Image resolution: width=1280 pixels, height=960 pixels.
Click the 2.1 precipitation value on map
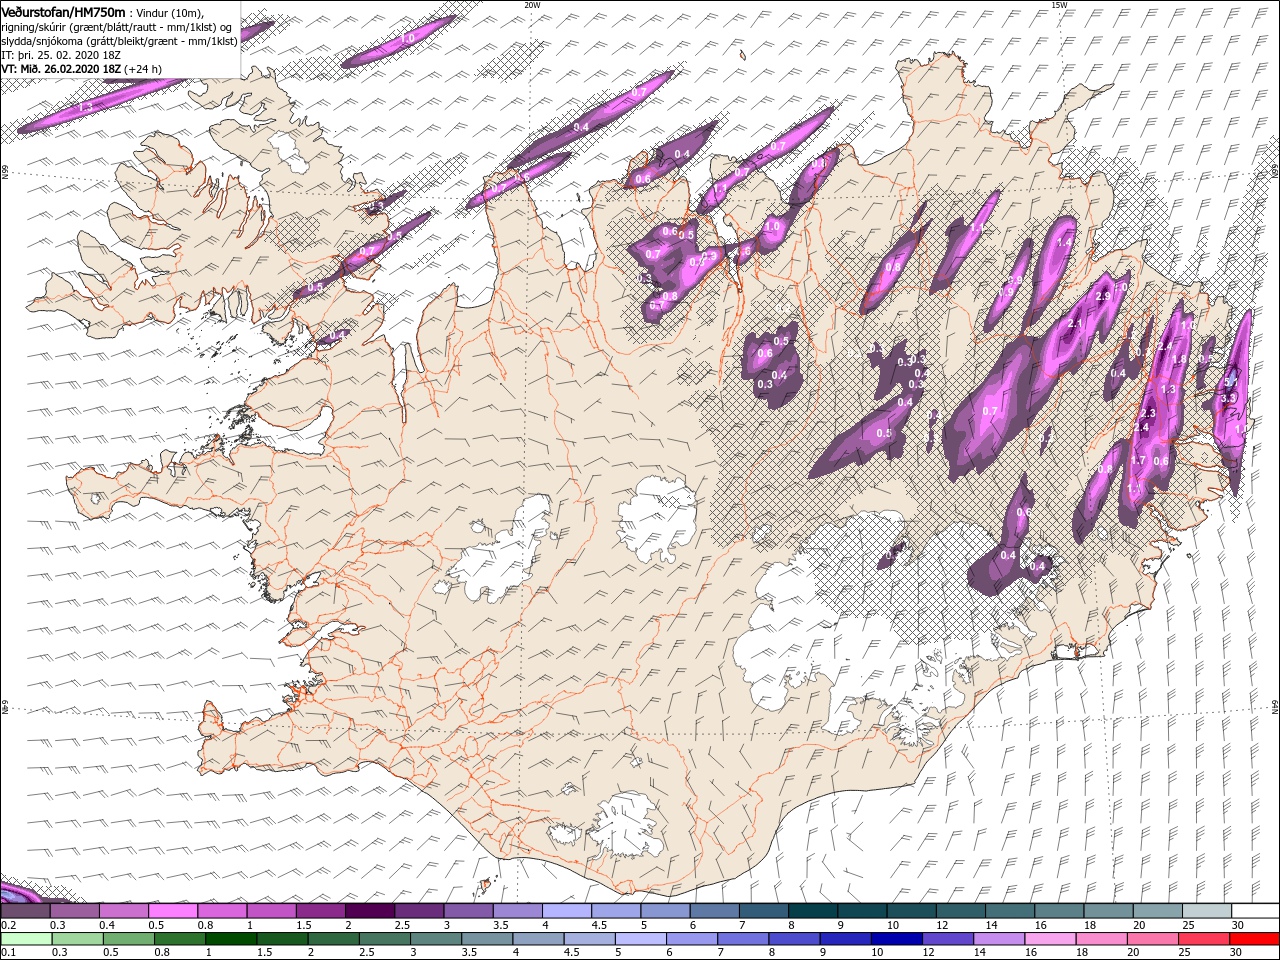(x=1075, y=324)
